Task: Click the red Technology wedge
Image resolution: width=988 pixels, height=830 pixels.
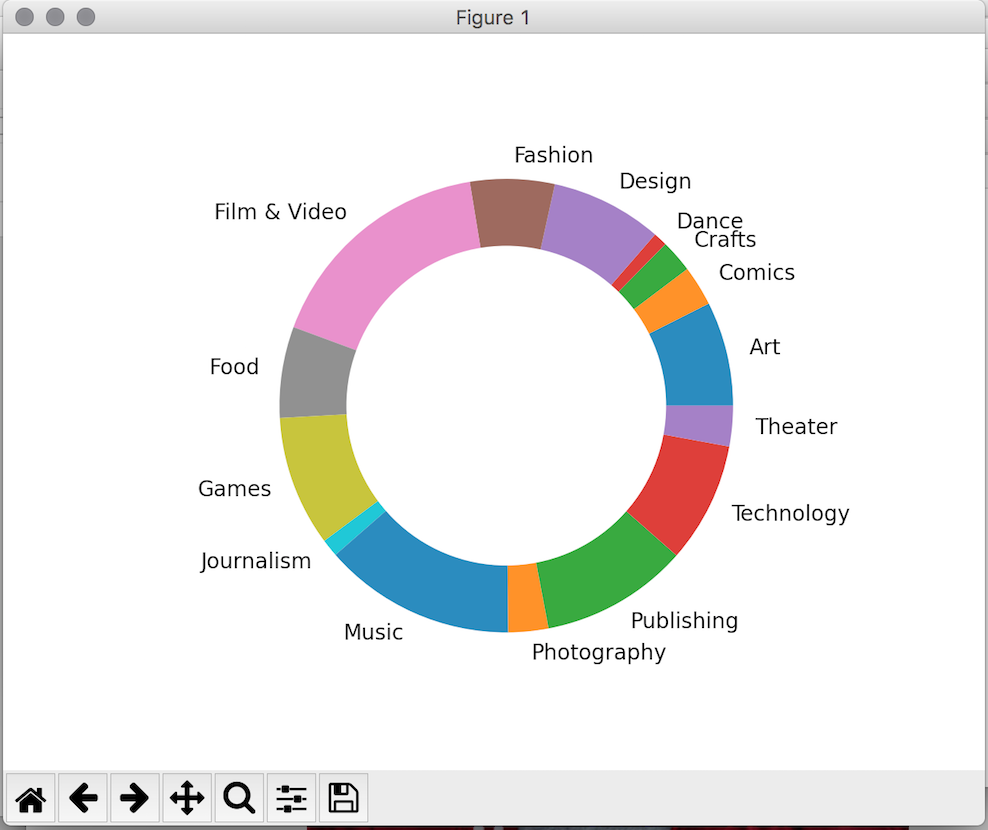Action: [684, 492]
